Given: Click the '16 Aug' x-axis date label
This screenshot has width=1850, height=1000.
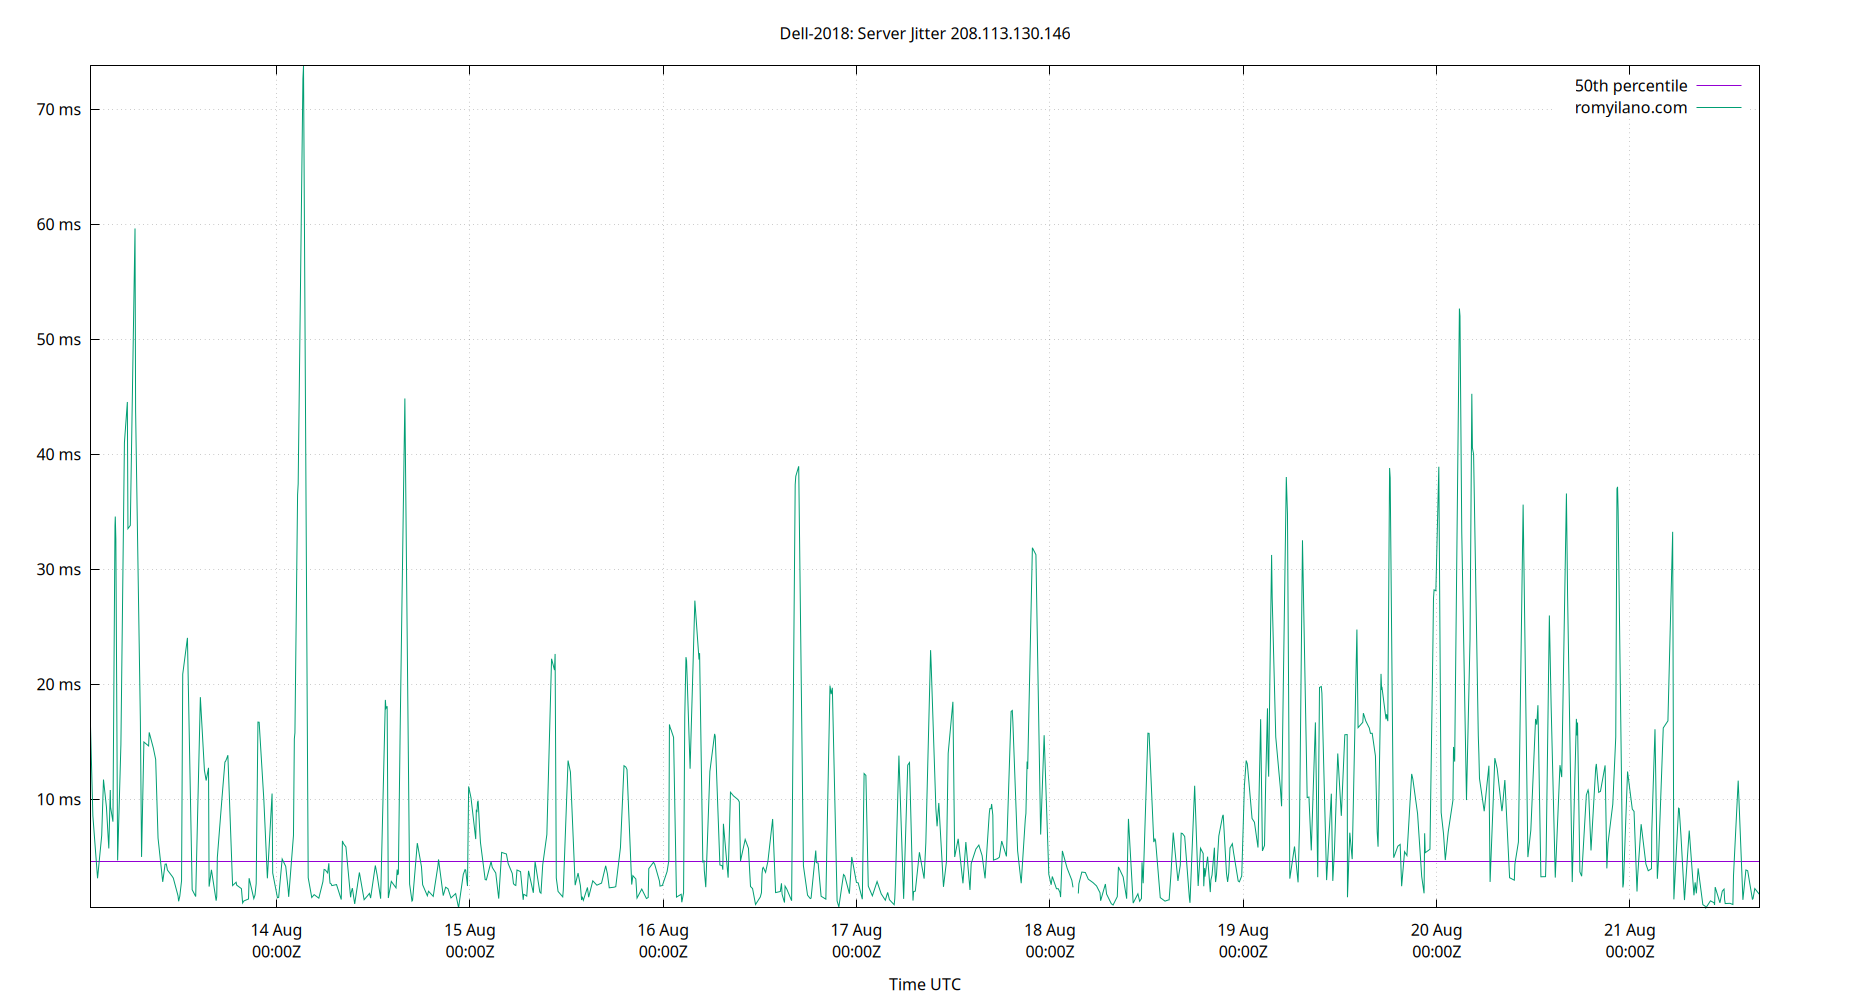Looking at the screenshot, I should pos(663,930).
